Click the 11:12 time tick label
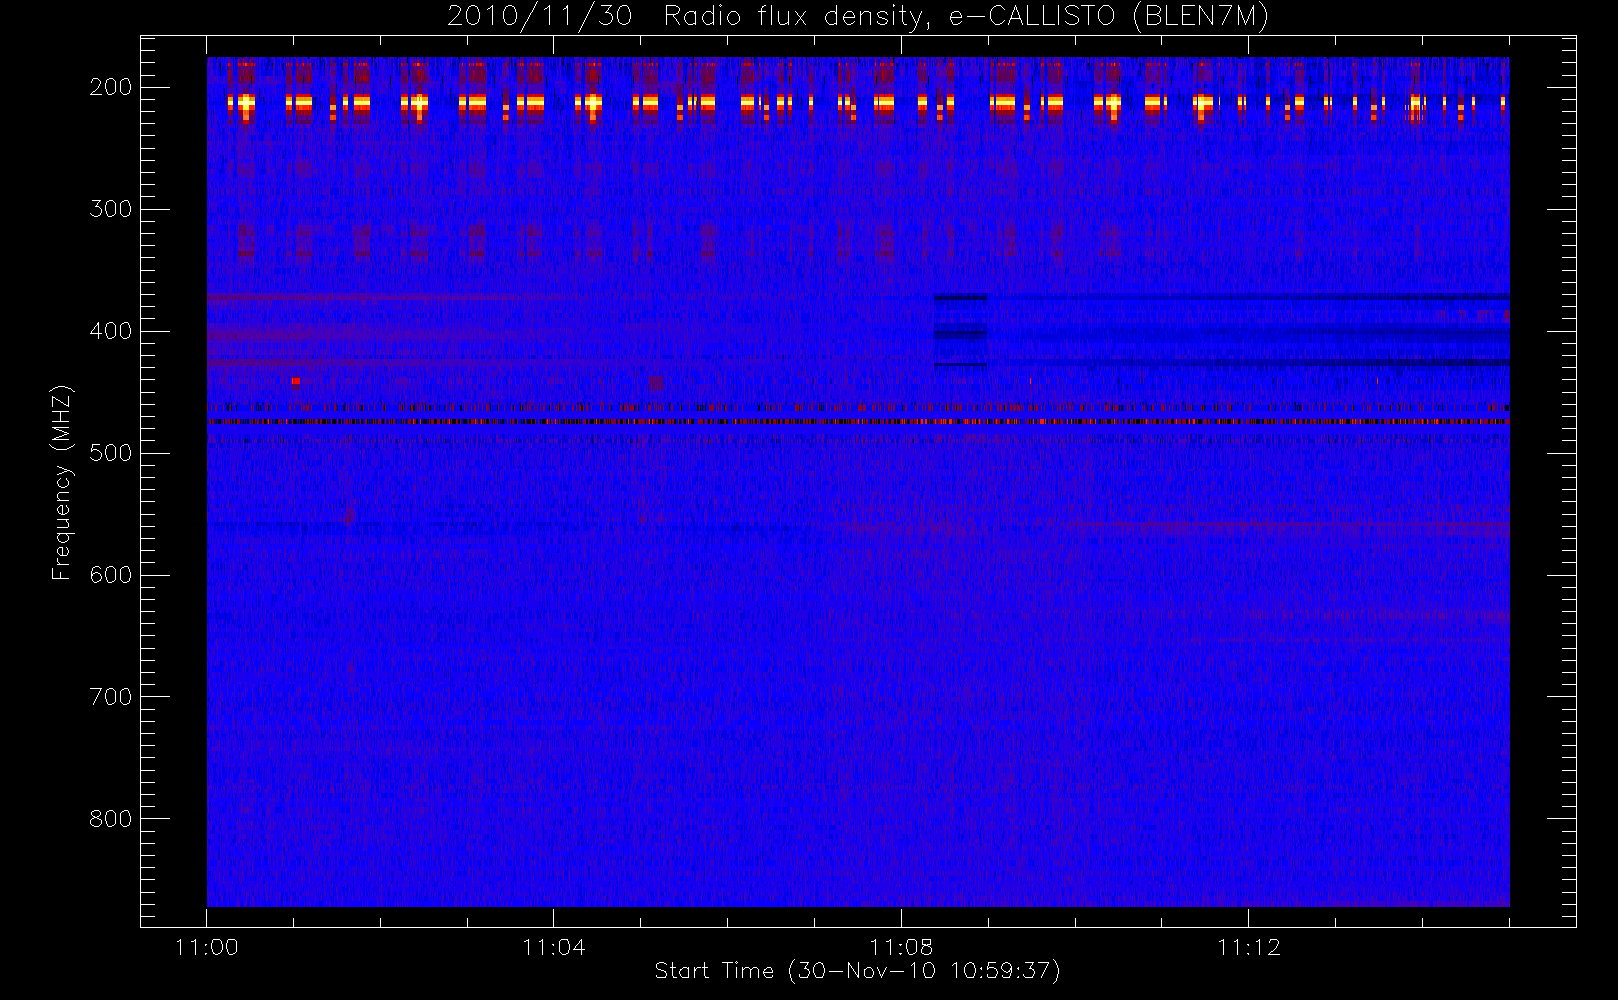 (1248, 946)
